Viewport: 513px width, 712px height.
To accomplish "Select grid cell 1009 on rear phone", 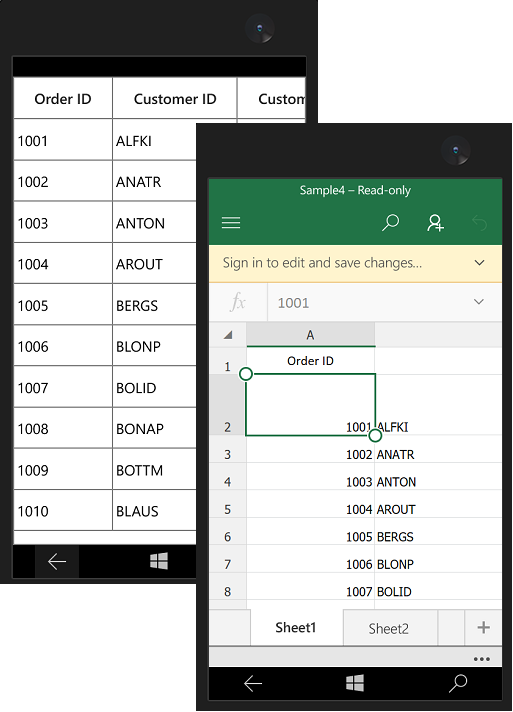I will (63, 470).
